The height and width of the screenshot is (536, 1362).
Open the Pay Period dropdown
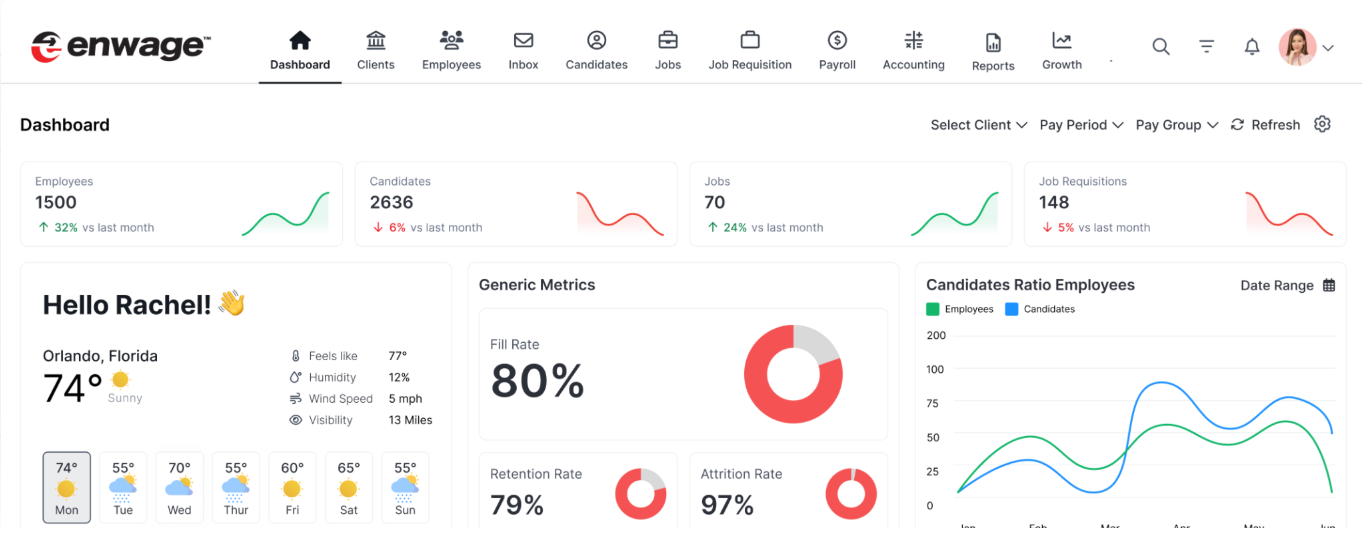(1081, 125)
